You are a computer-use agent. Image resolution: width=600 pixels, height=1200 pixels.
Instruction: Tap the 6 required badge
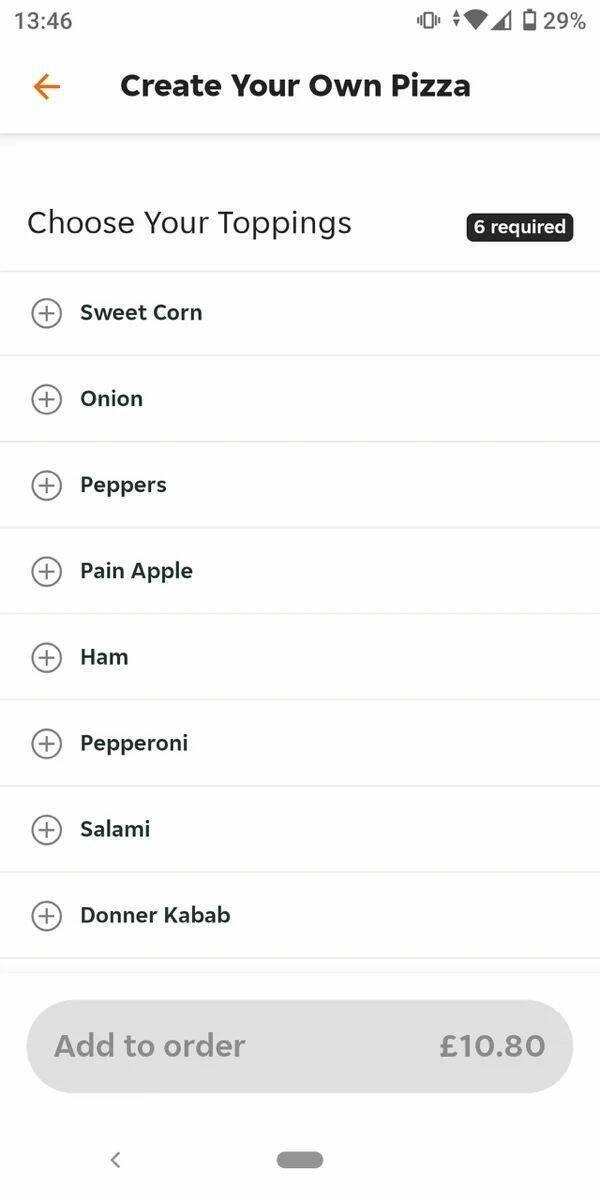[x=519, y=227]
